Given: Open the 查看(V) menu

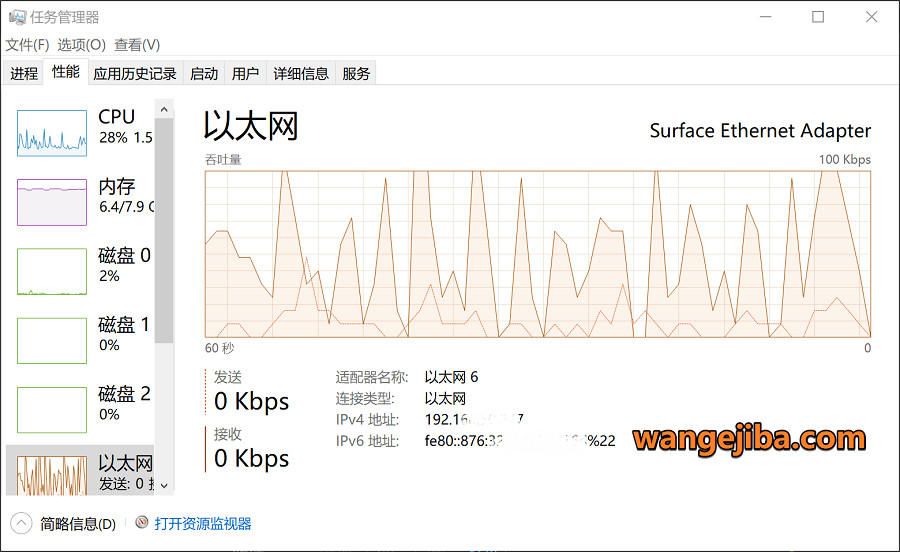Looking at the screenshot, I should point(137,45).
